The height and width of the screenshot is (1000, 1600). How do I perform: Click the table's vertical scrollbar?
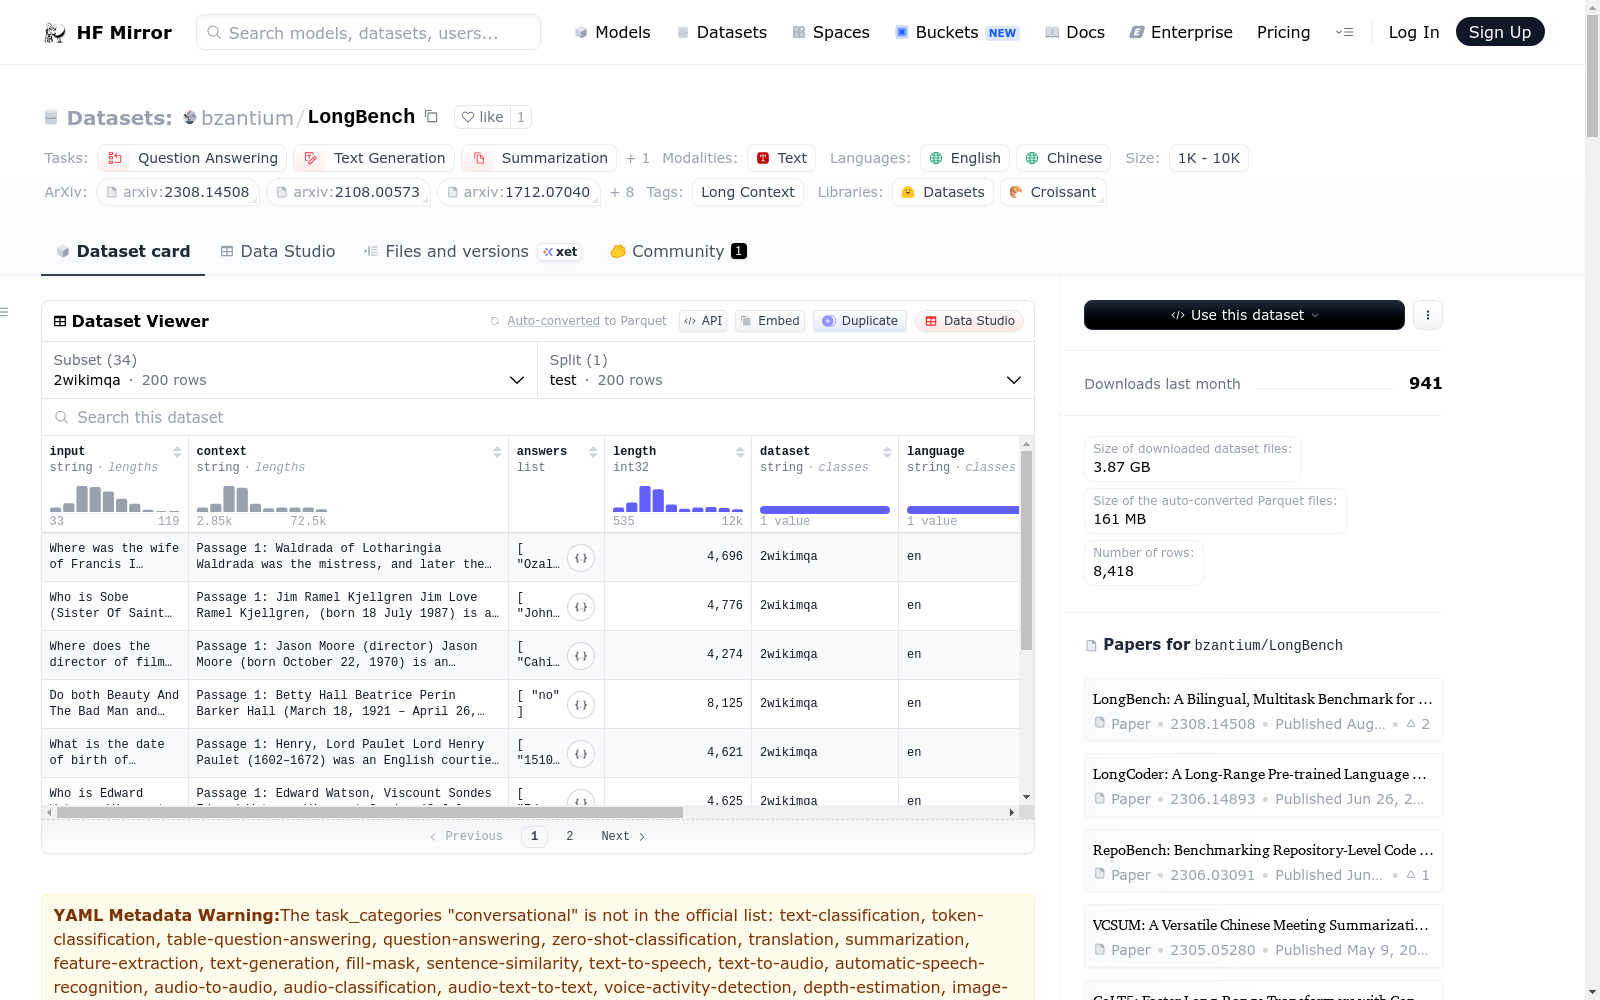click(x=1026, y=550)
